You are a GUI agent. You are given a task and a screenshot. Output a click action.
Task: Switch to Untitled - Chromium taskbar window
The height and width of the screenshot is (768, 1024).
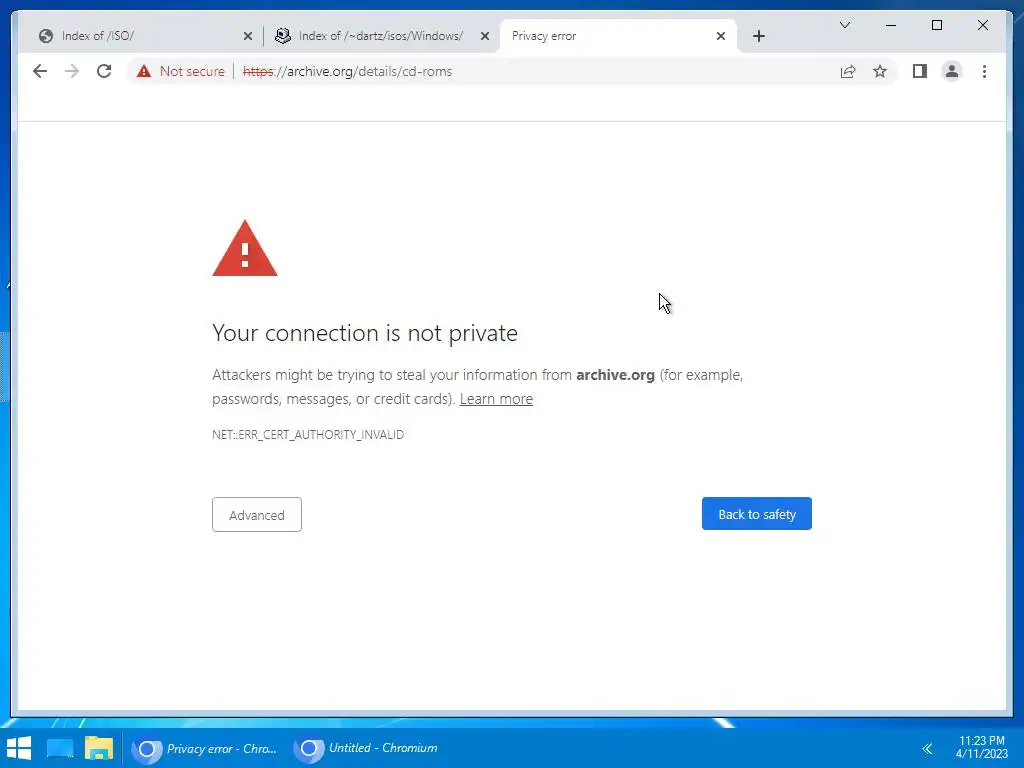pos(367,748)
